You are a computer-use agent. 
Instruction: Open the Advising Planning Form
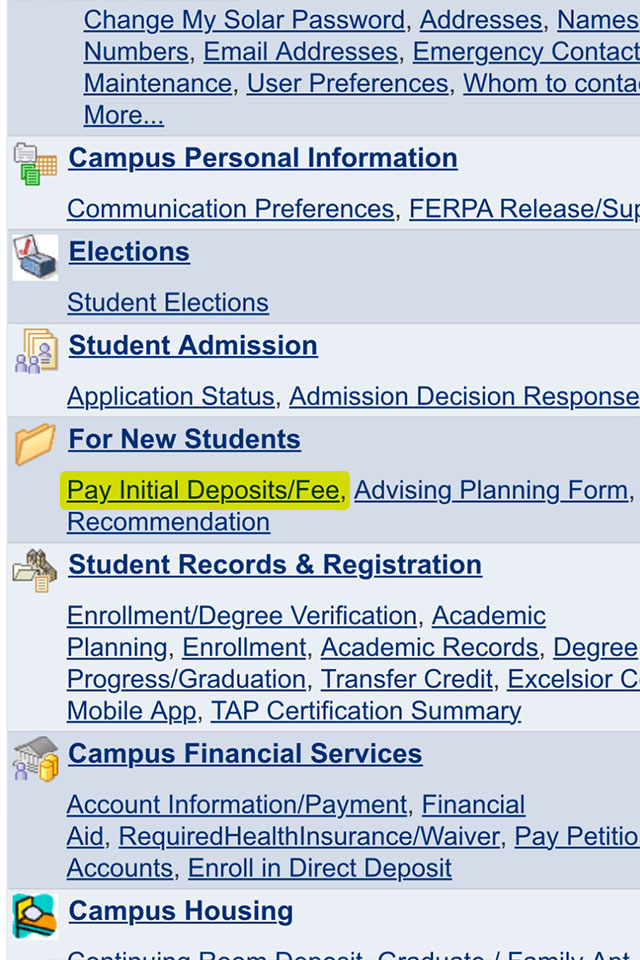pyautogui.click(x=490, y=491)
